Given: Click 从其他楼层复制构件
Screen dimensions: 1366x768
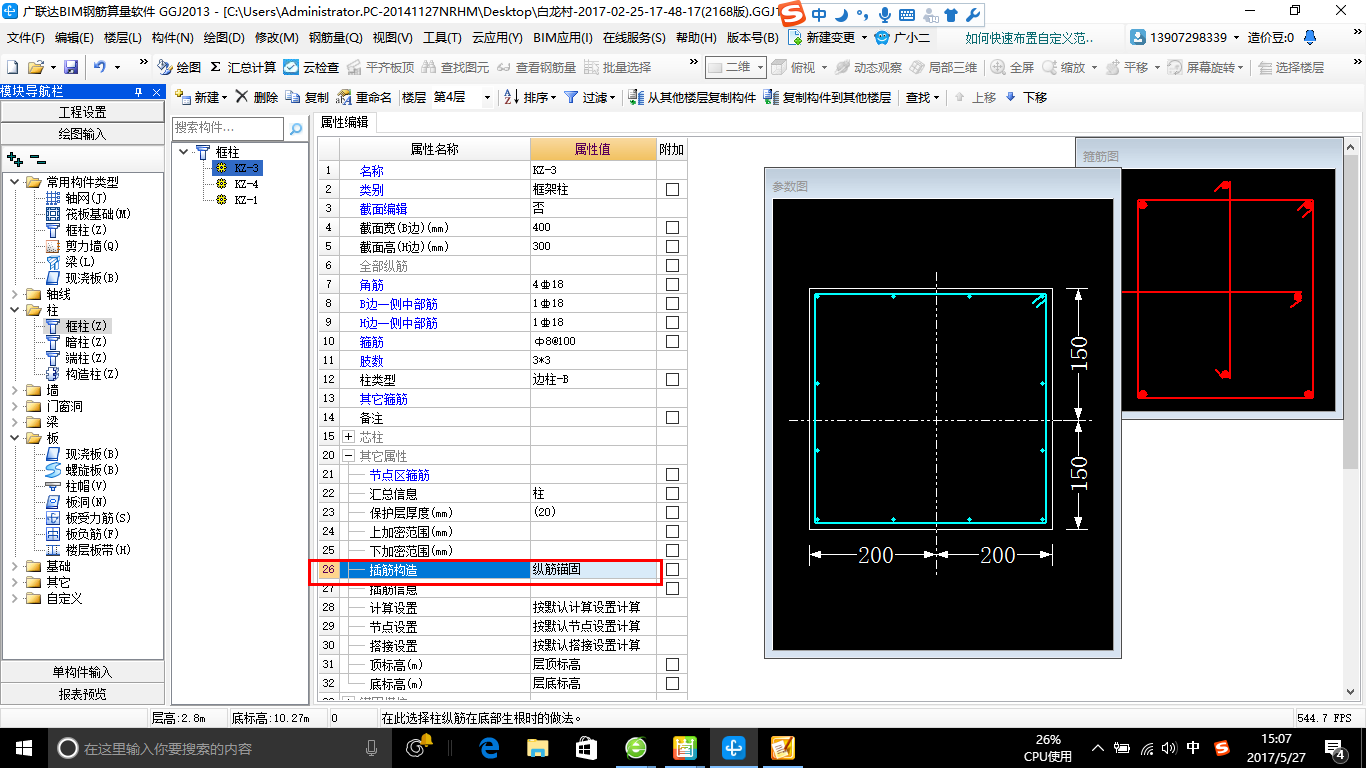Looking at the screenshot, I should 692,97.
